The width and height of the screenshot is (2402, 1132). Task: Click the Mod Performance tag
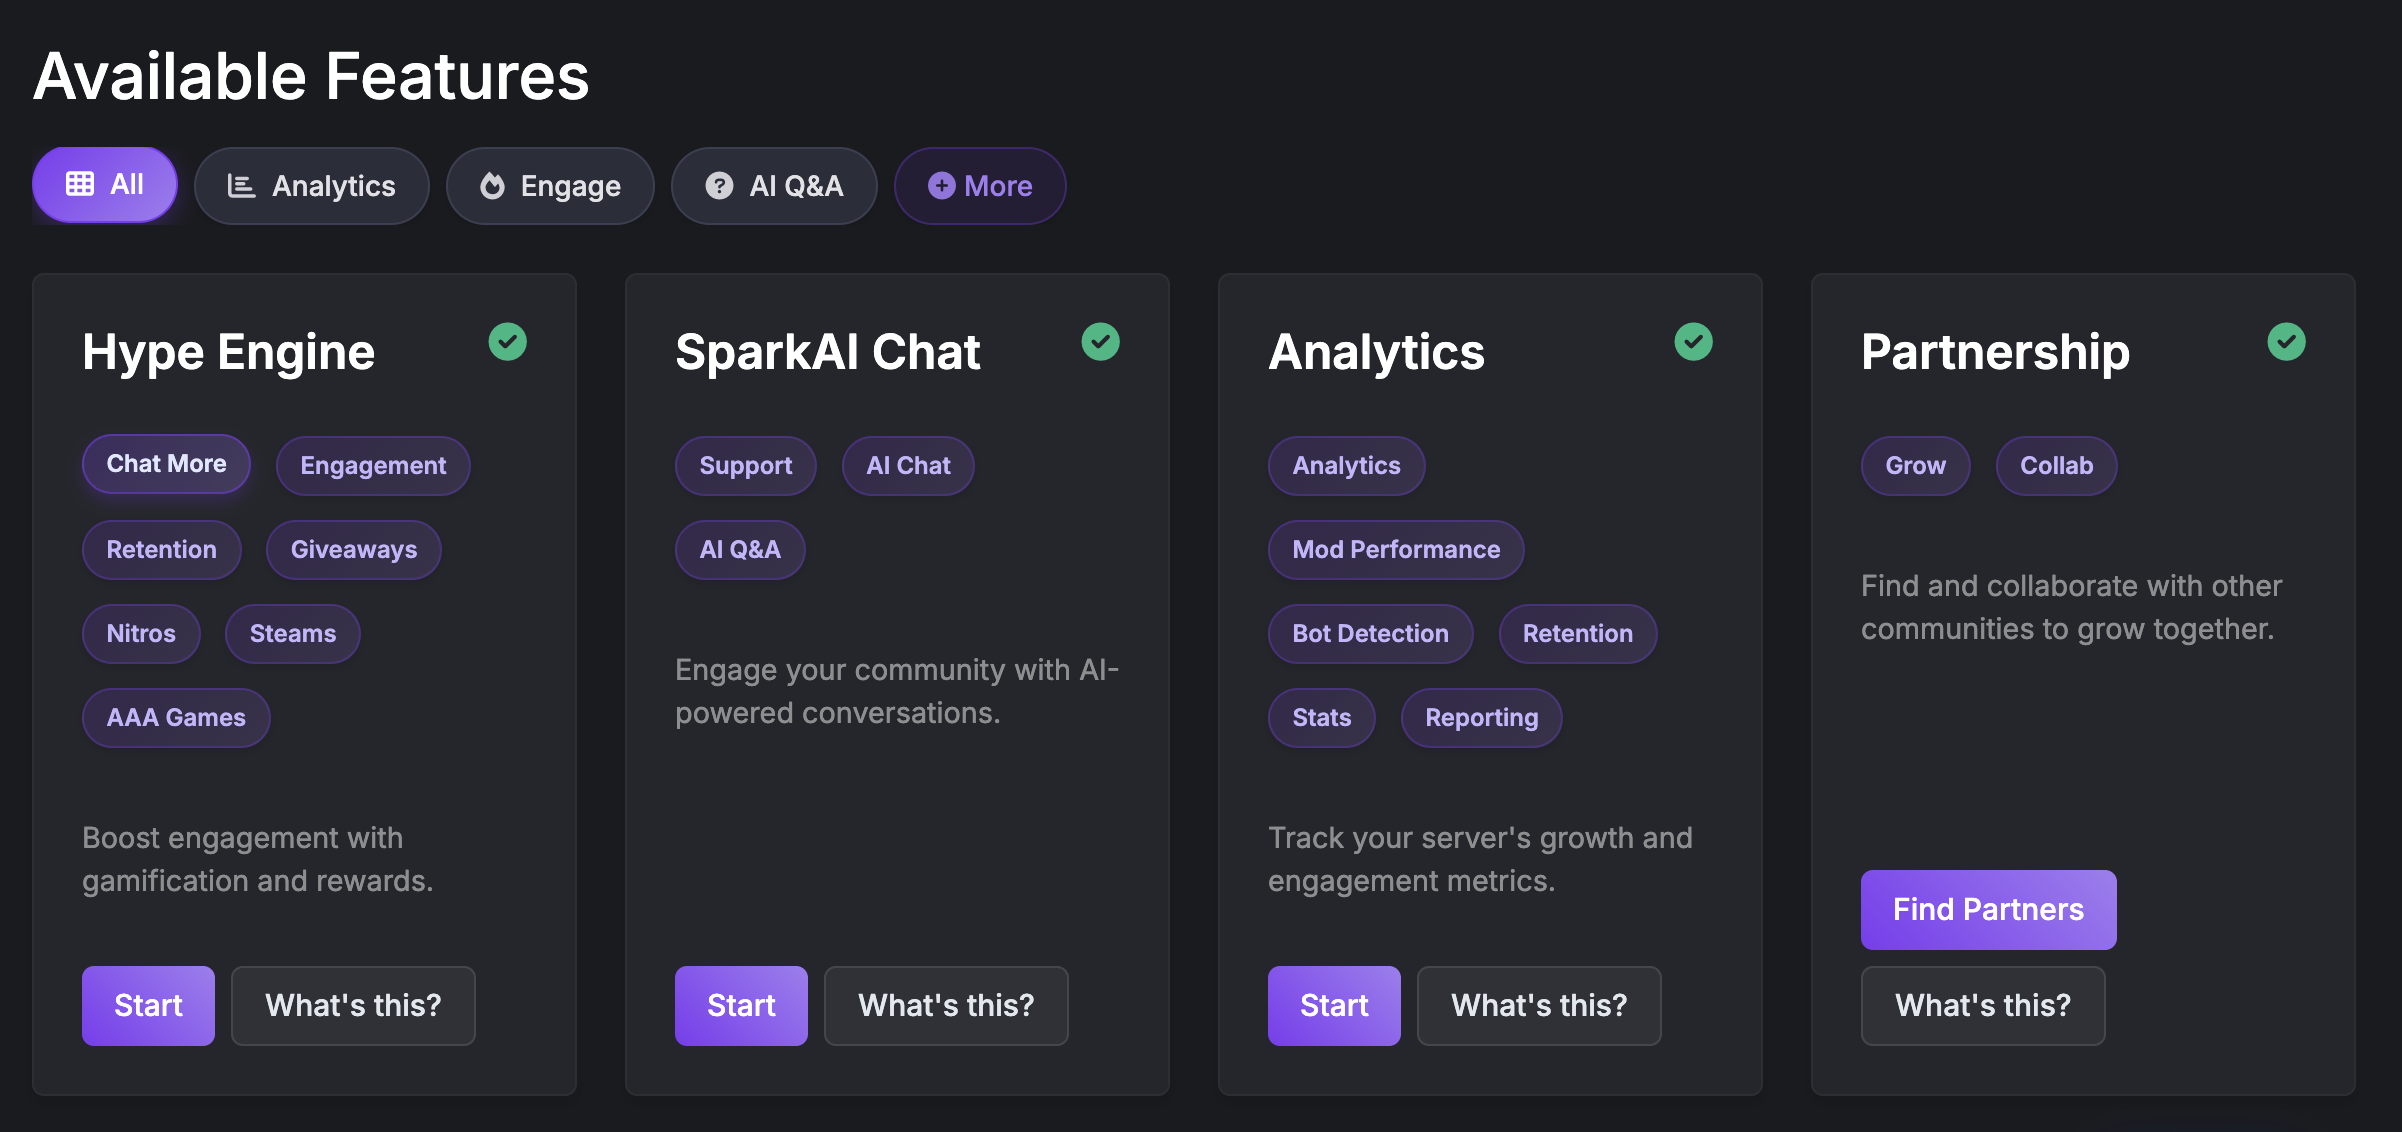[x=1396, y=550]
